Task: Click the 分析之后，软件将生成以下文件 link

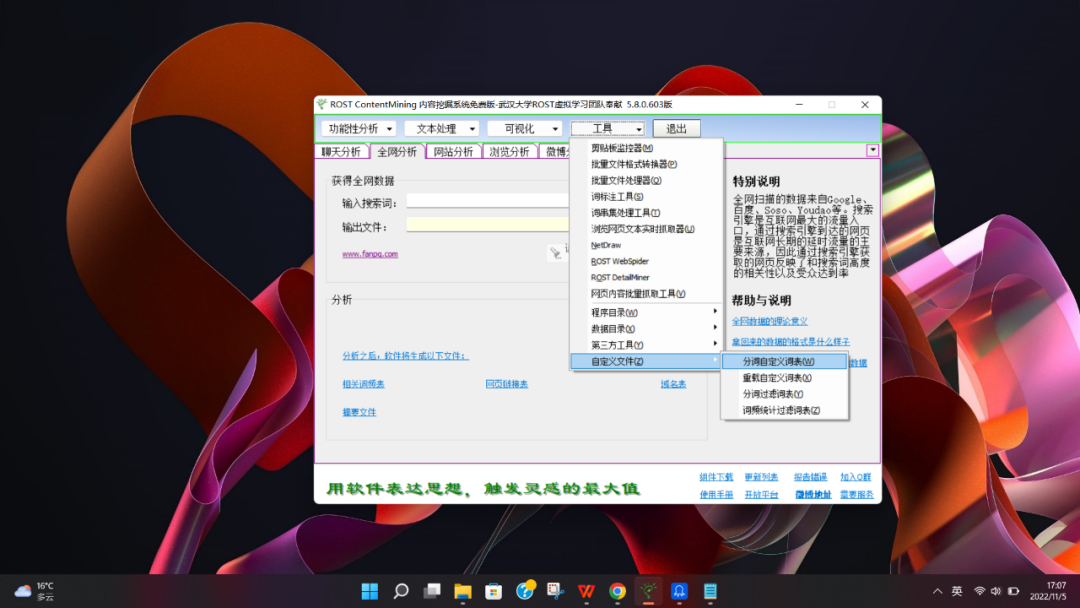Action: tap(405, 356)
